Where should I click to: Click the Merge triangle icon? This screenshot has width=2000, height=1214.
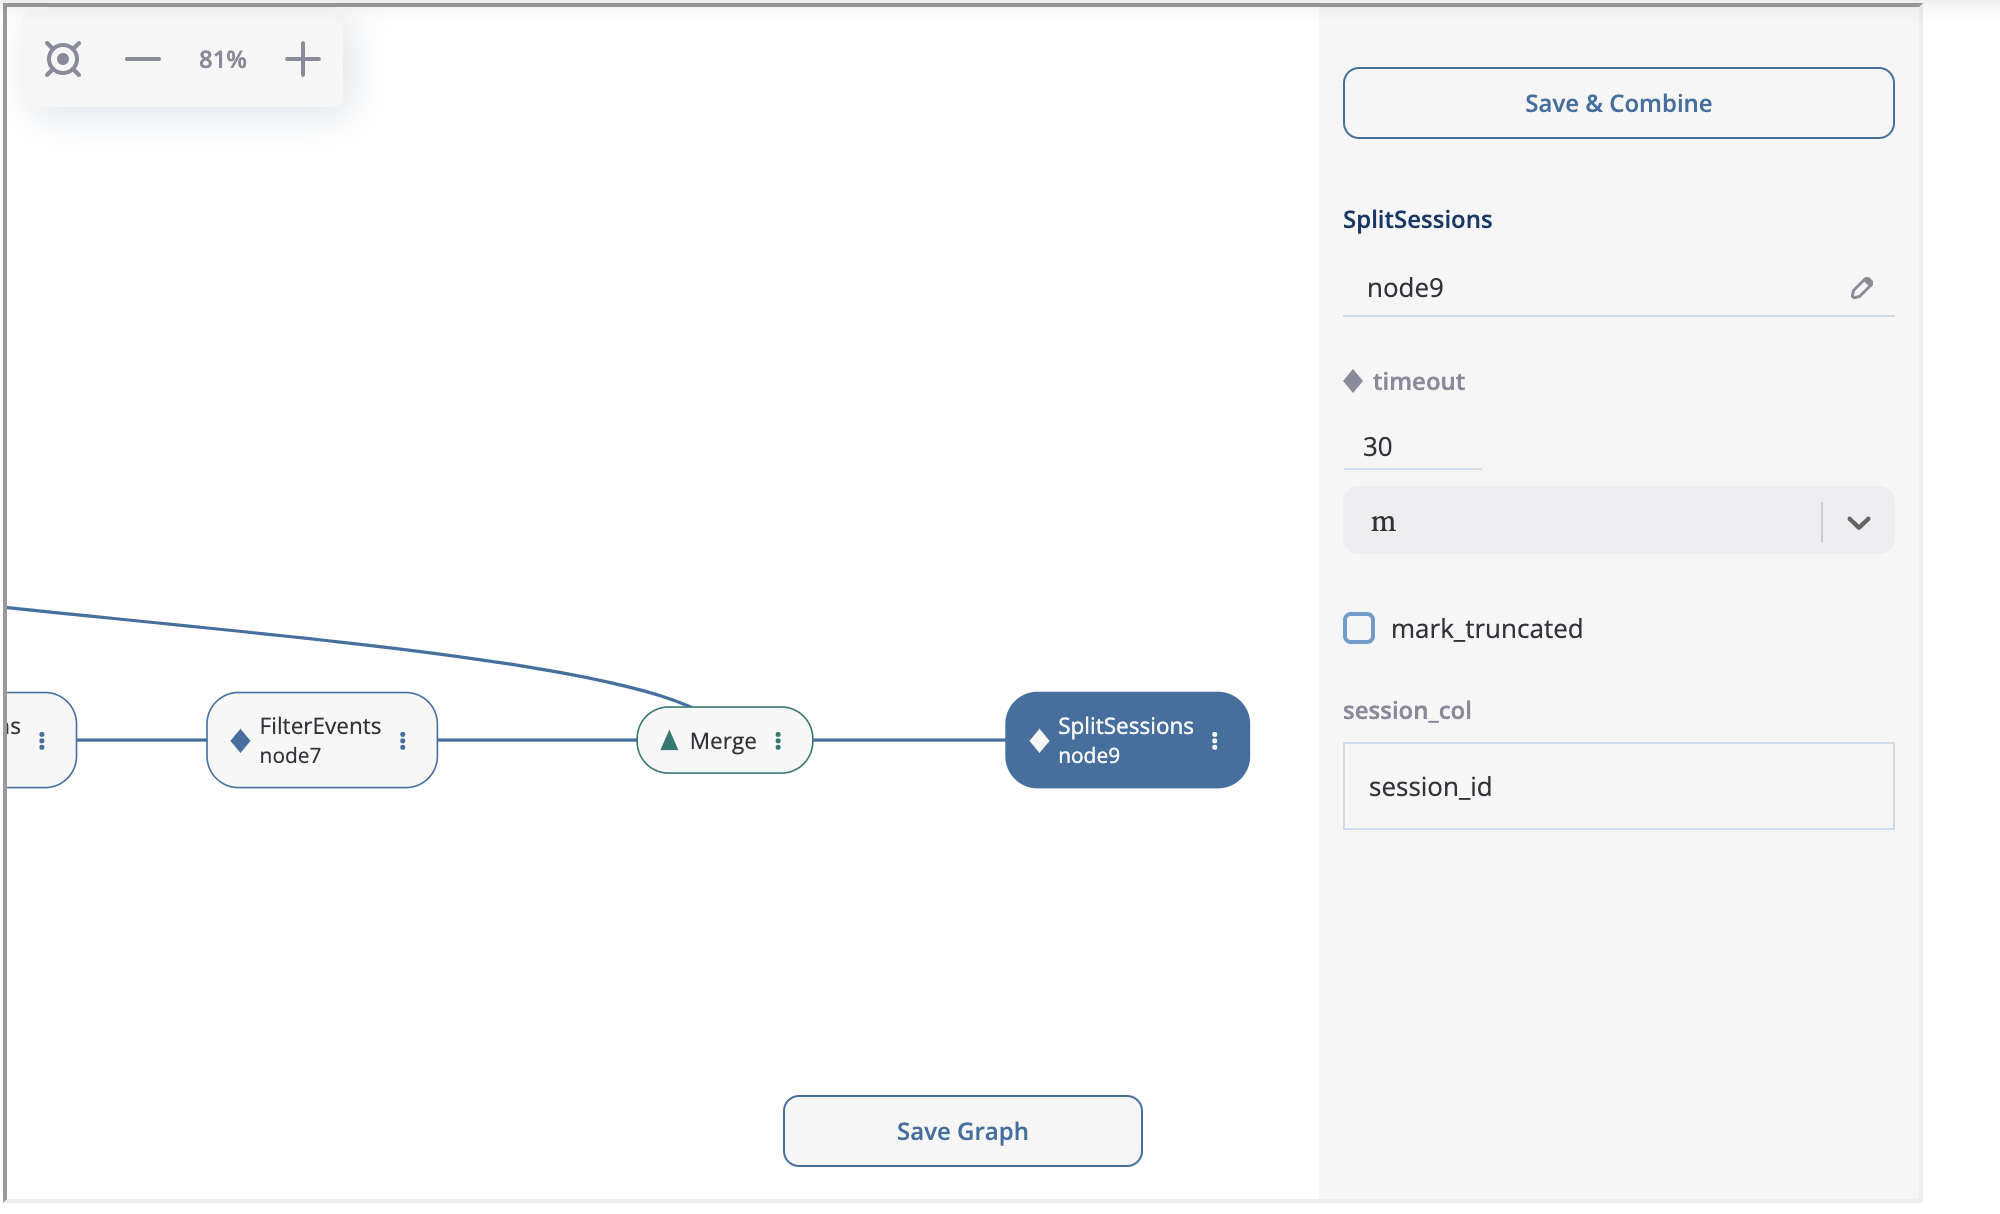[x=670, y=740]
